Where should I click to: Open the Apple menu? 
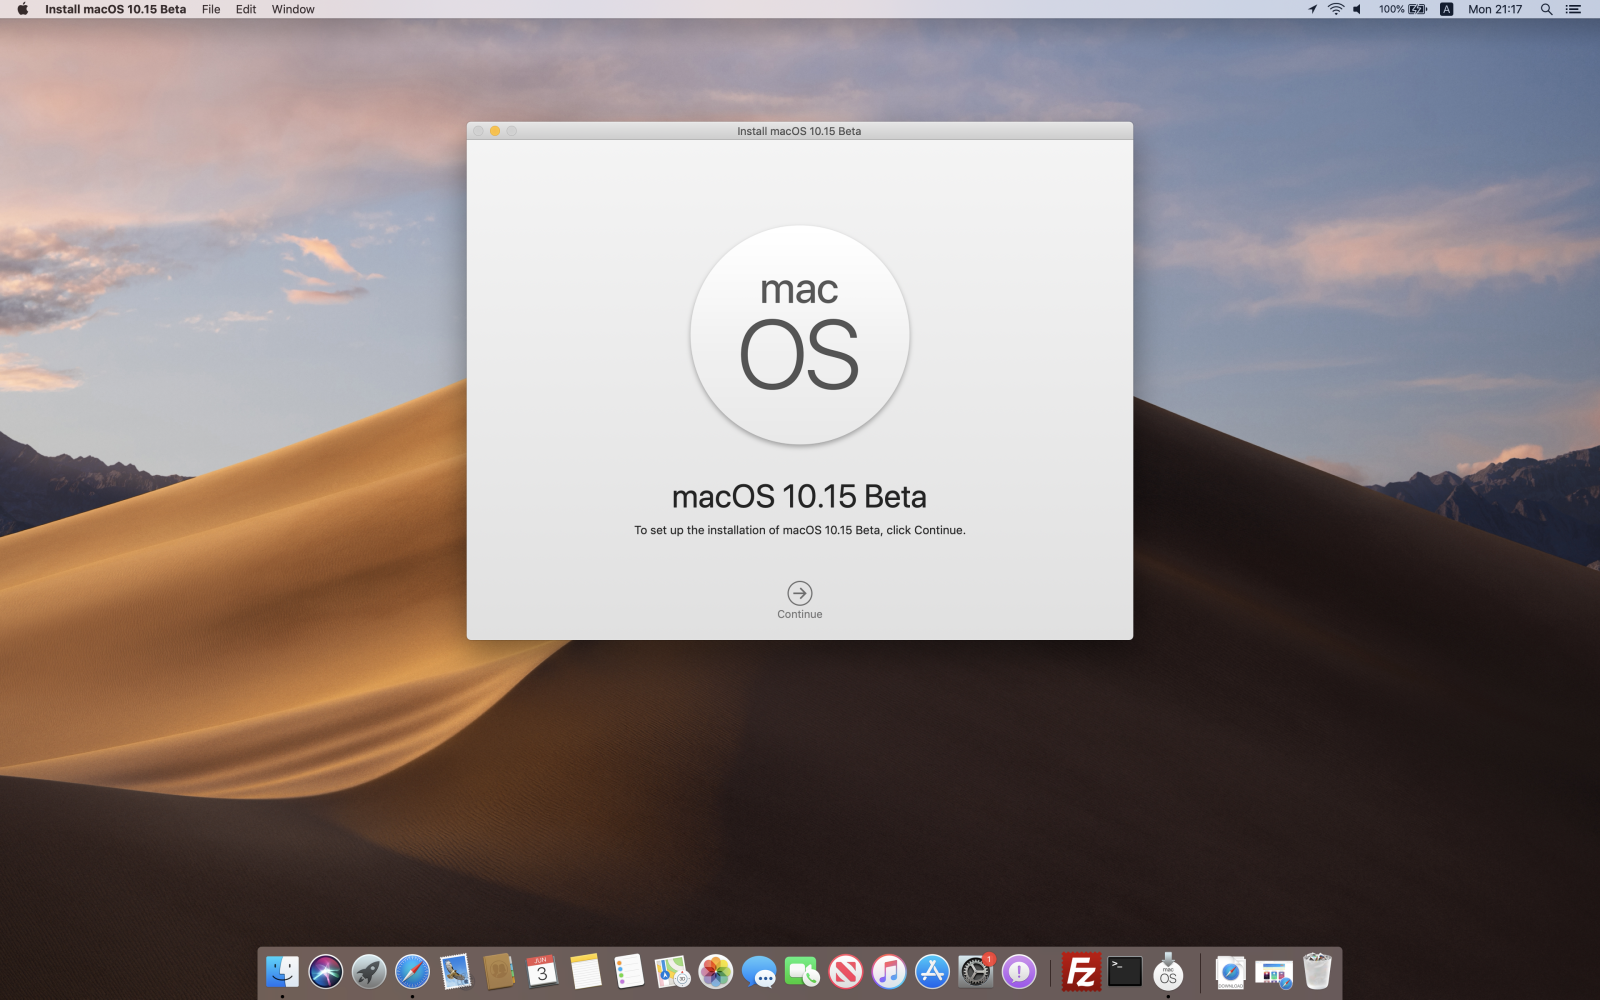point(22,9)
